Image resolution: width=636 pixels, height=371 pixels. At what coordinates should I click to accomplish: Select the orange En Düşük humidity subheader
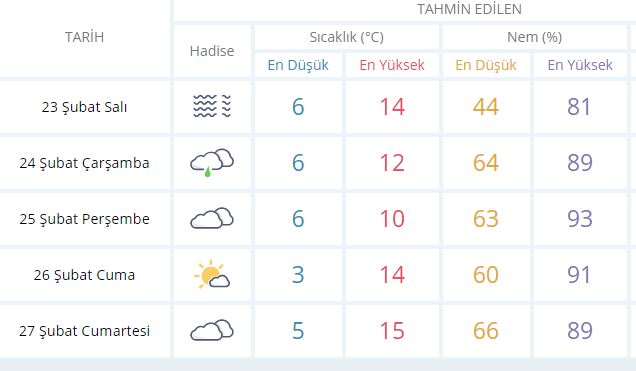pos(486,65)
